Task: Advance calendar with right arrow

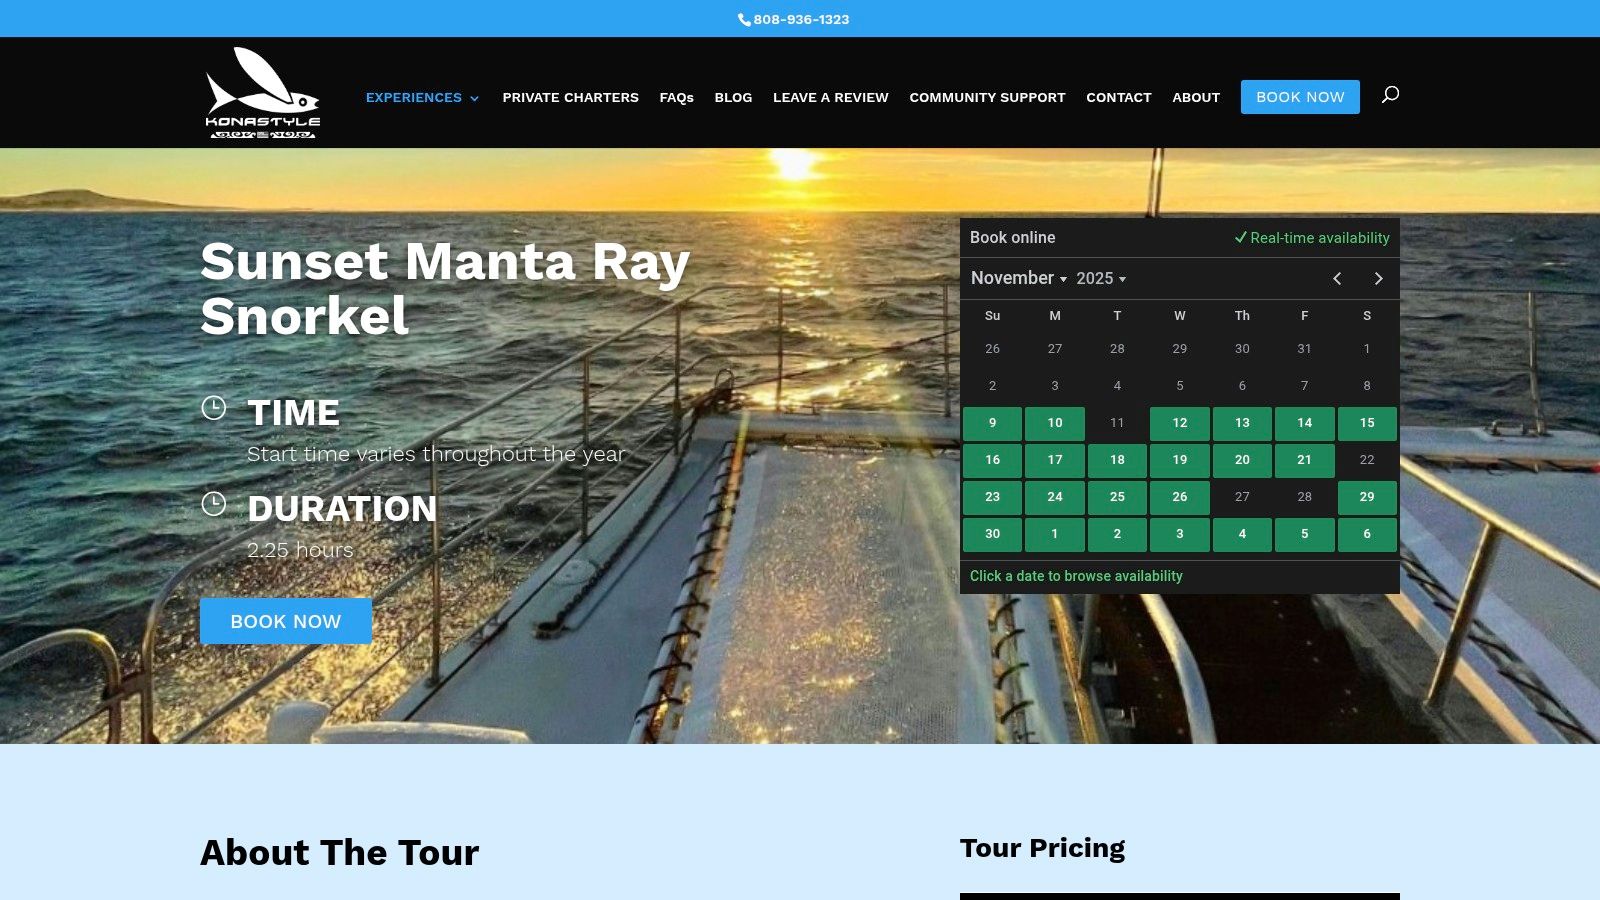Action: [1378, 279]
